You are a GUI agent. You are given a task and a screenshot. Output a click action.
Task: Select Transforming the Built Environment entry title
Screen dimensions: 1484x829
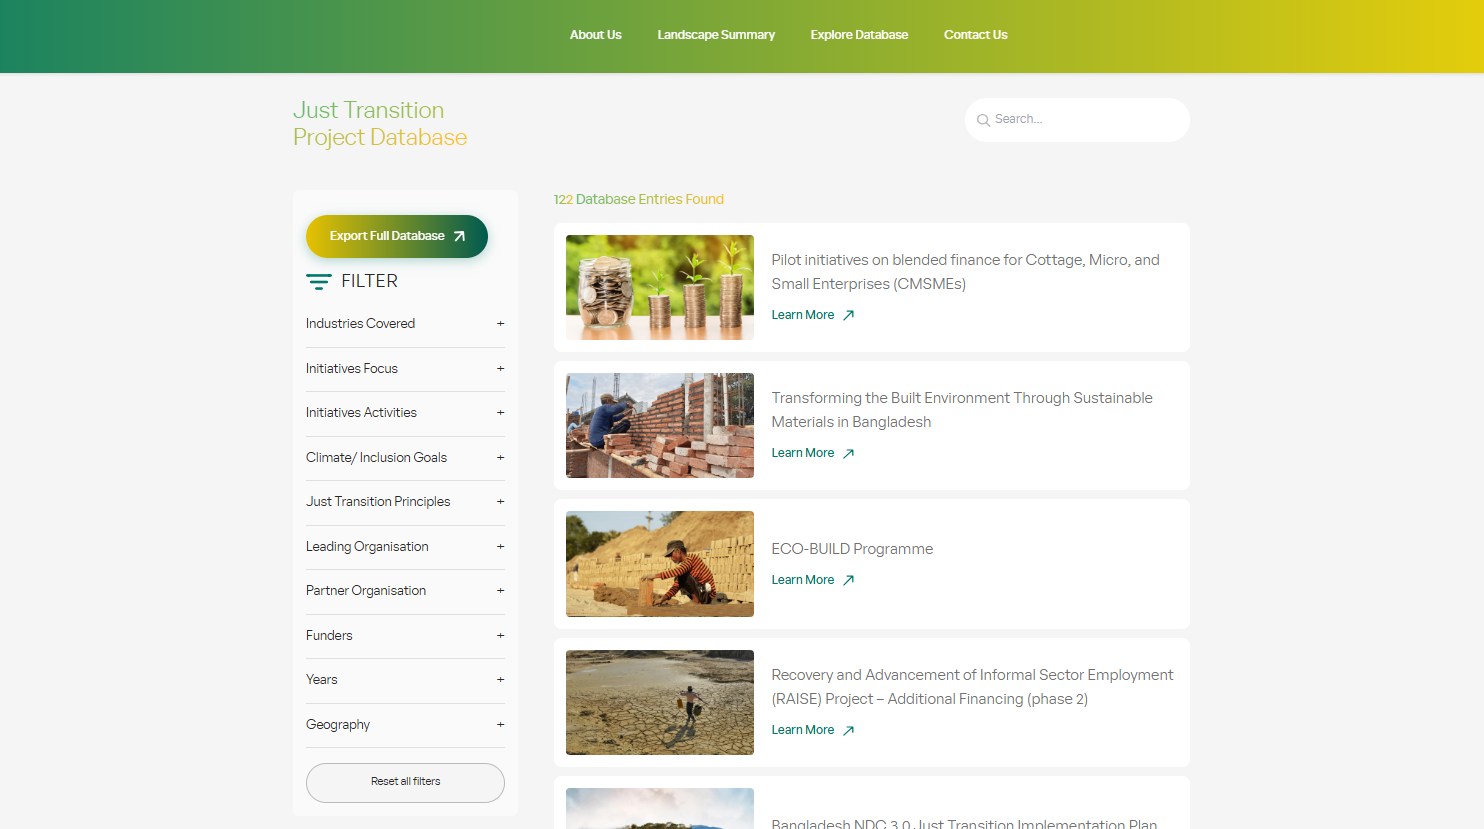coord(962,410)
